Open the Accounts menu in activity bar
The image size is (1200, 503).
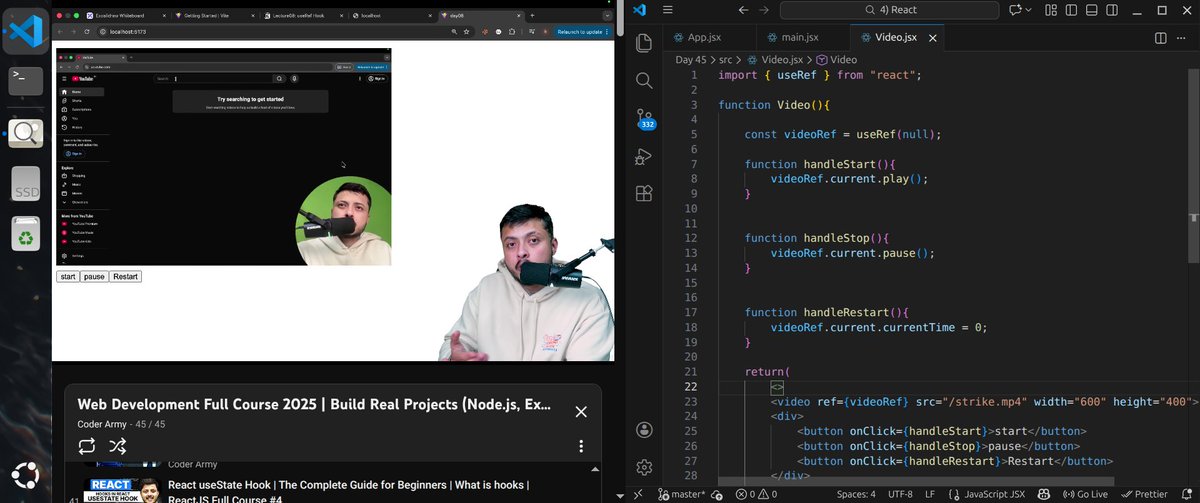click(x=644, y=429)
